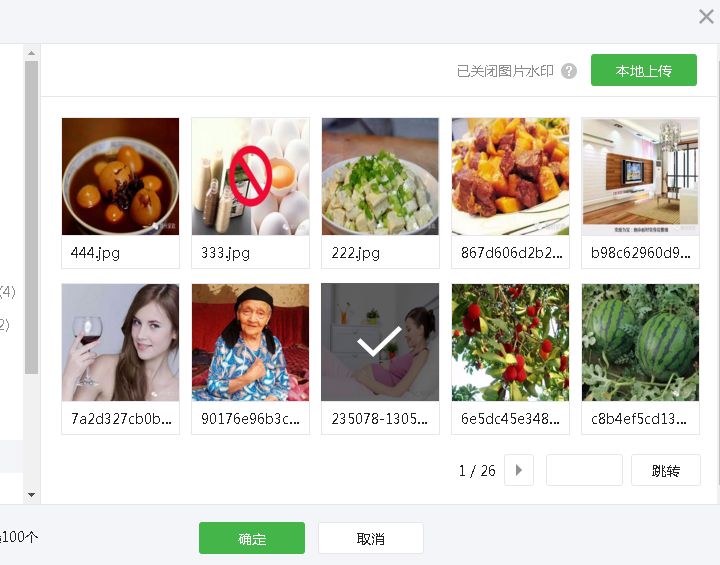Click the page number input field
720x565 pixels.
(584, 470)
